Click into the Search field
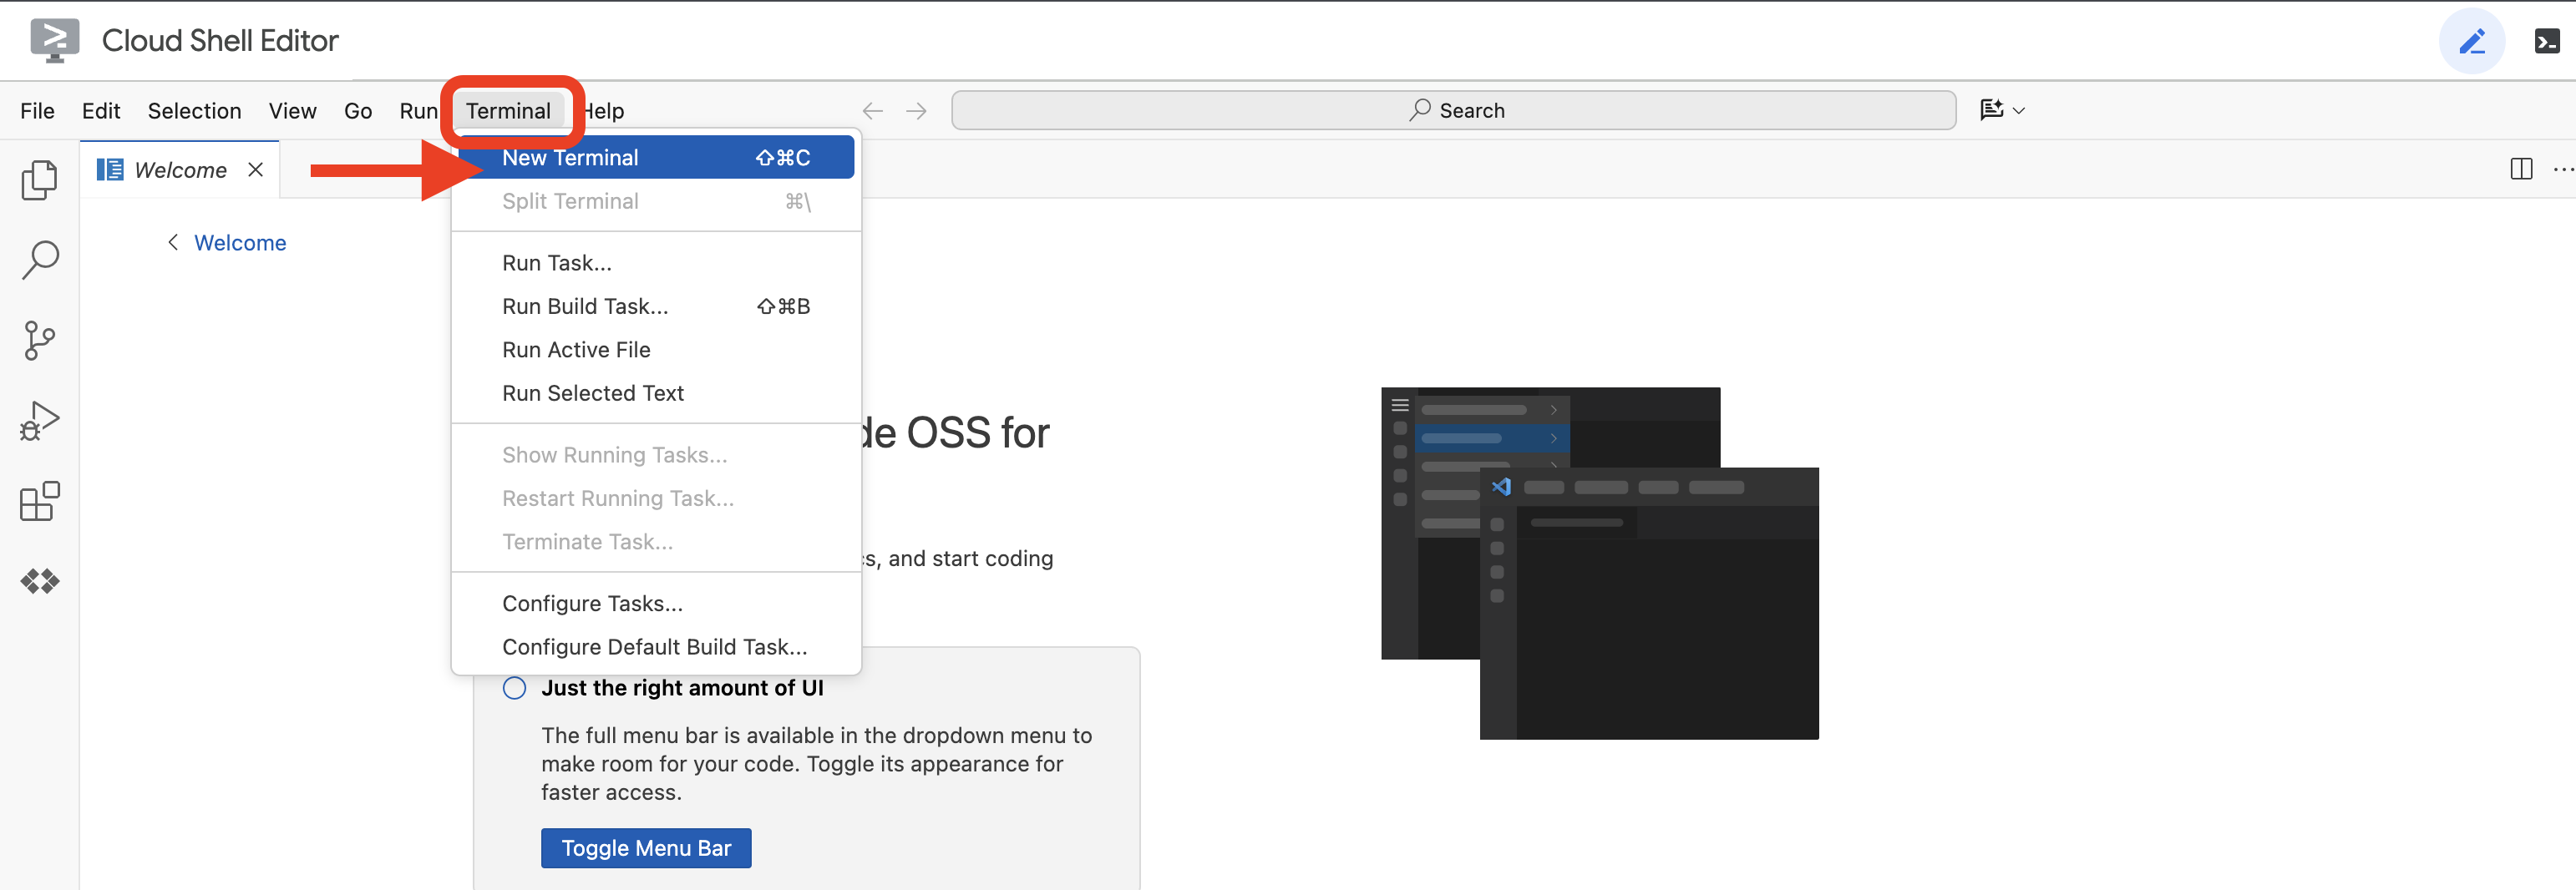The width and height of the screenshot is (2576, 890). 1455,110
